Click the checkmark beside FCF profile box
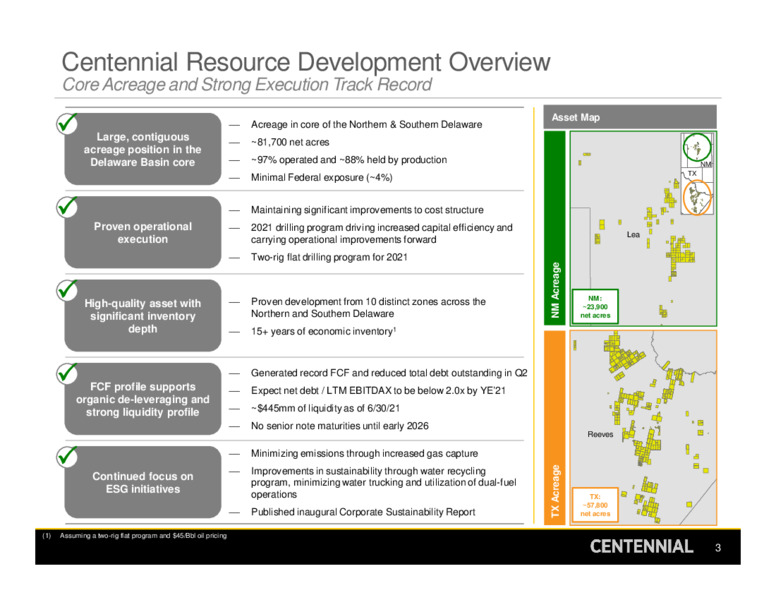Screen dimensions: 776x600 tap(67, 373)
